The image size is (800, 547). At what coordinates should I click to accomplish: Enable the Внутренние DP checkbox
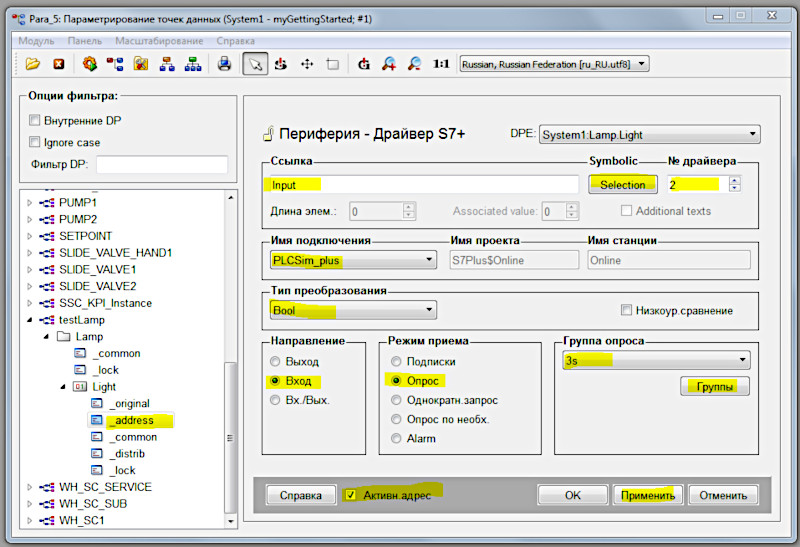34,120
